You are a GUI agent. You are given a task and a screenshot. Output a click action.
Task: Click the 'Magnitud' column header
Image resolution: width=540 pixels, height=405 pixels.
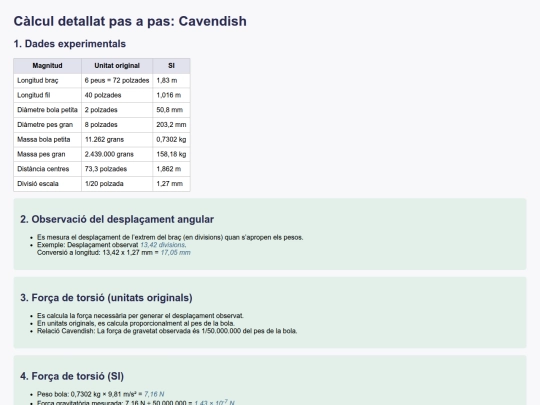[48, 66]
